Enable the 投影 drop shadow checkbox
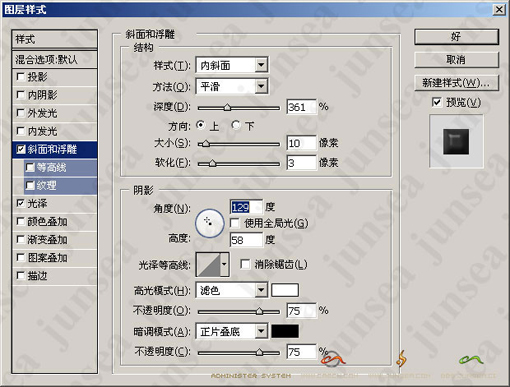Image resolution: width=510 pixels, height=387 pixels. point(21,77)
